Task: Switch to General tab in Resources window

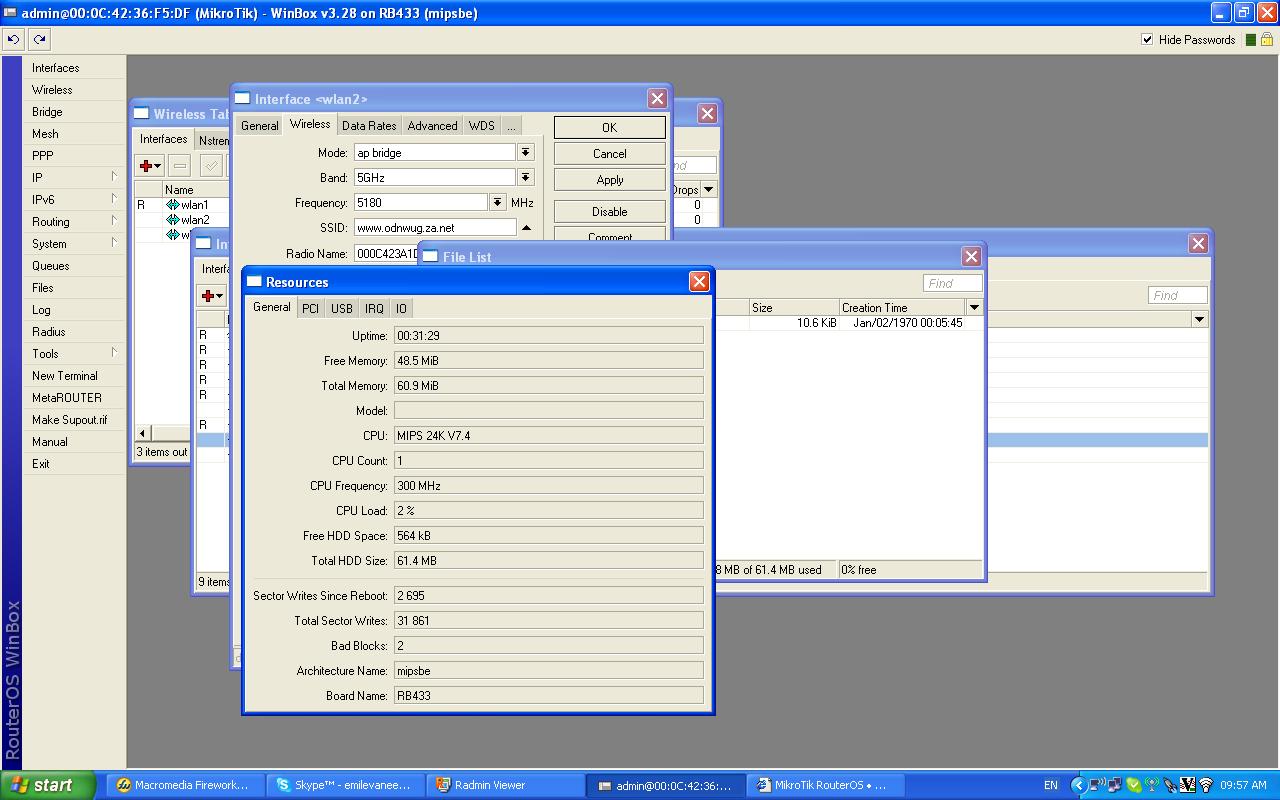Action: (272, 307)
